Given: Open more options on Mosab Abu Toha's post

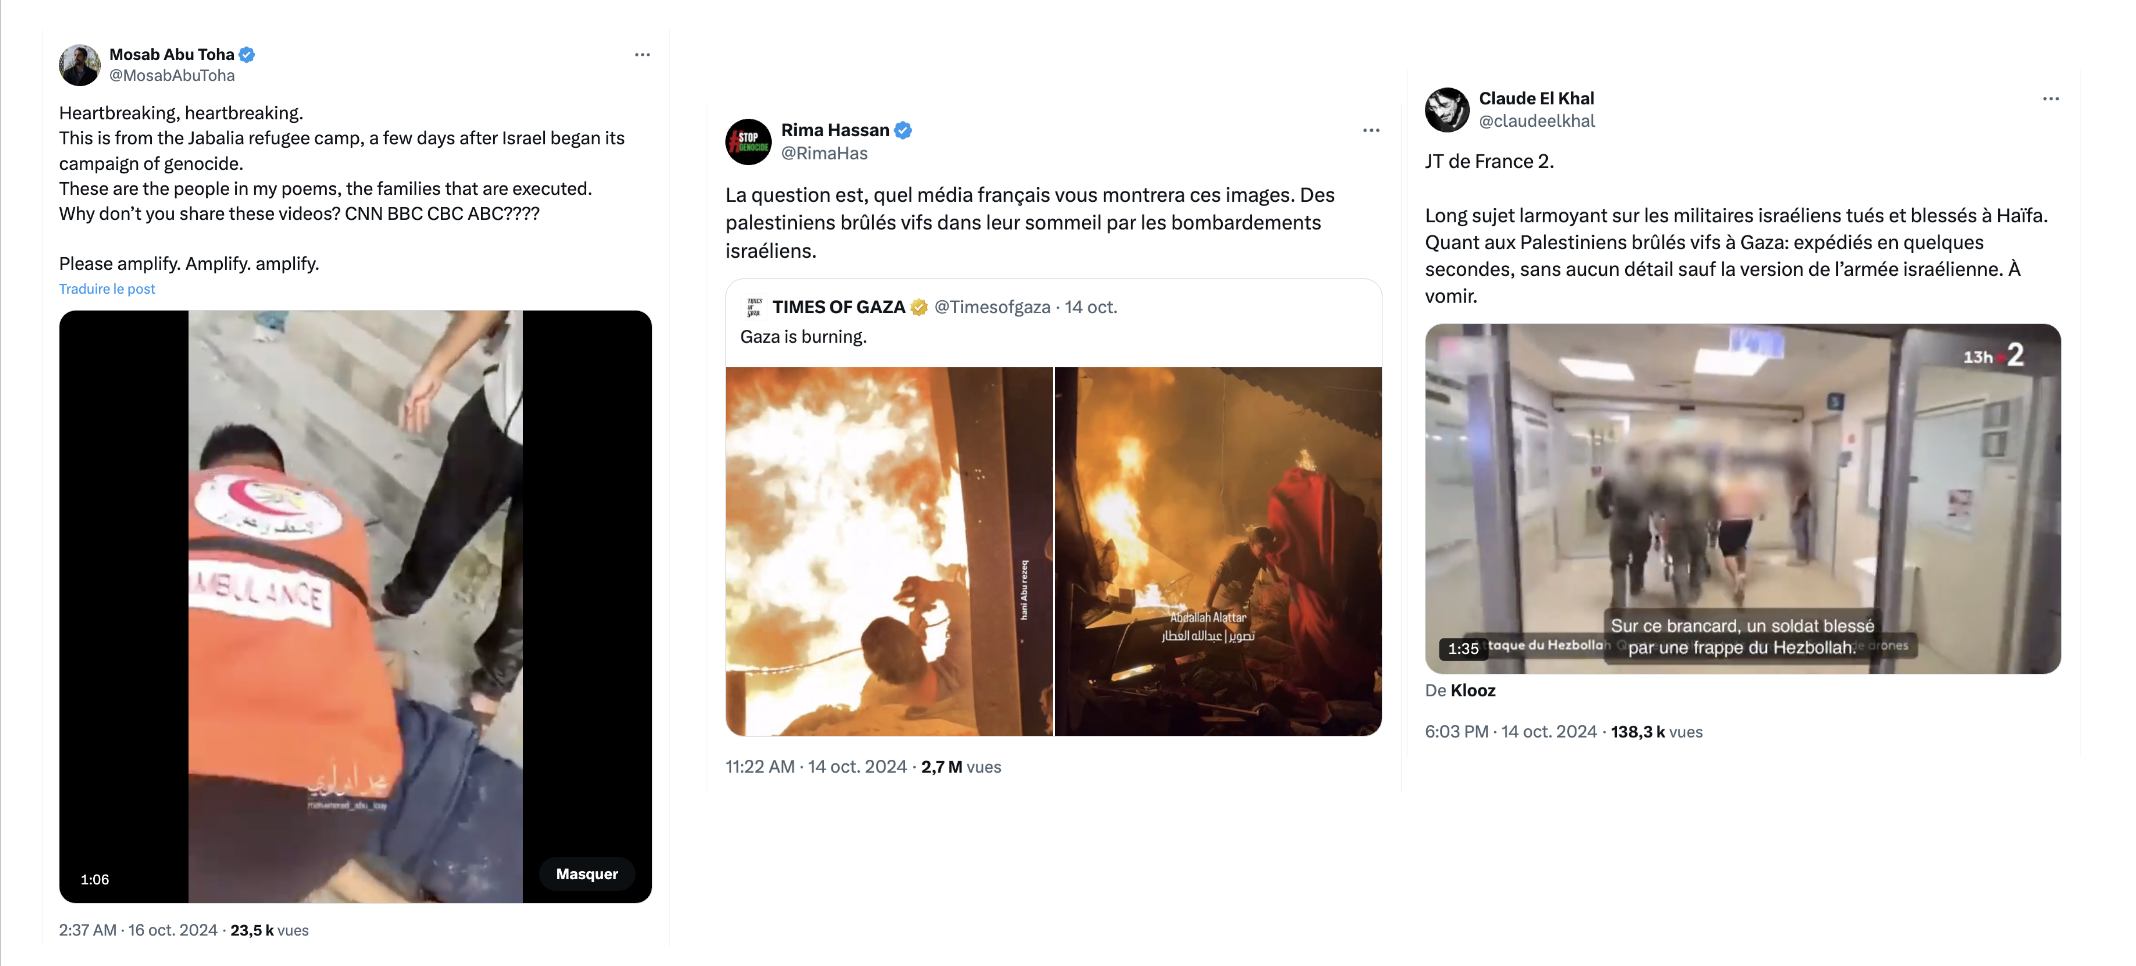Looking at the screenshot, I should pos(642,55).
